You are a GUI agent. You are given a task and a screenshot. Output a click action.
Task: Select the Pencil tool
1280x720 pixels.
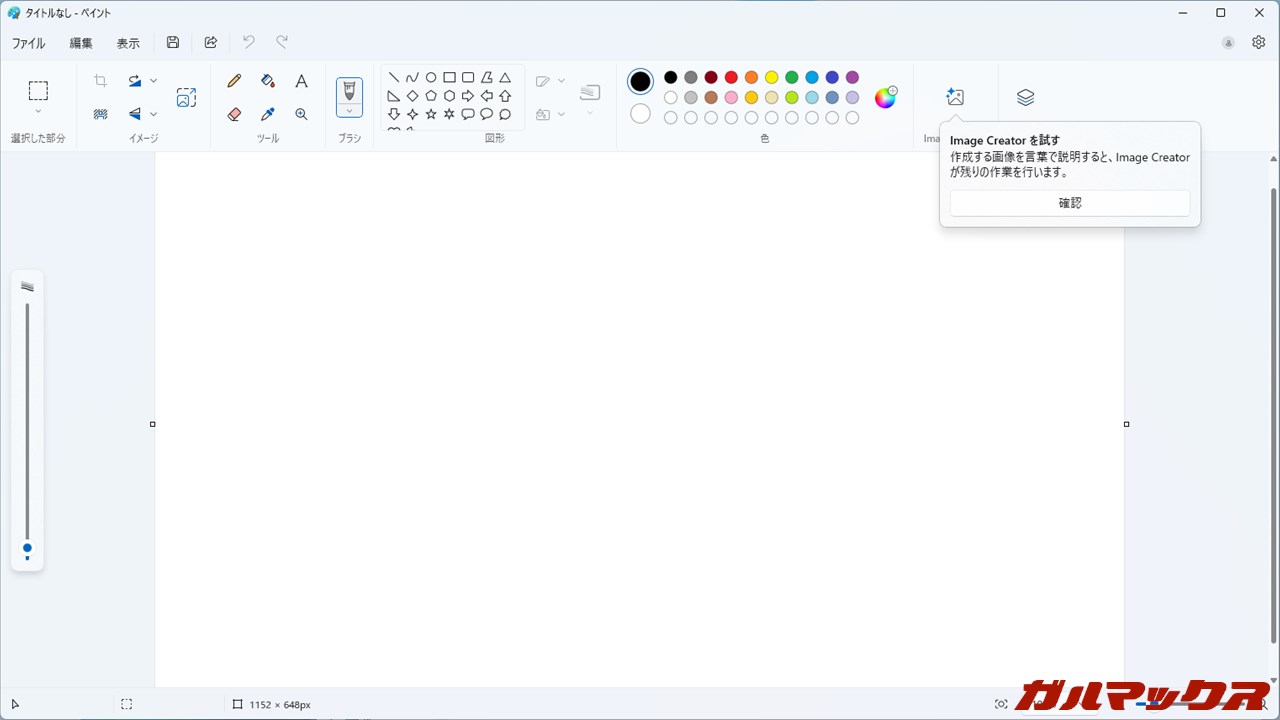pos(234,81)
